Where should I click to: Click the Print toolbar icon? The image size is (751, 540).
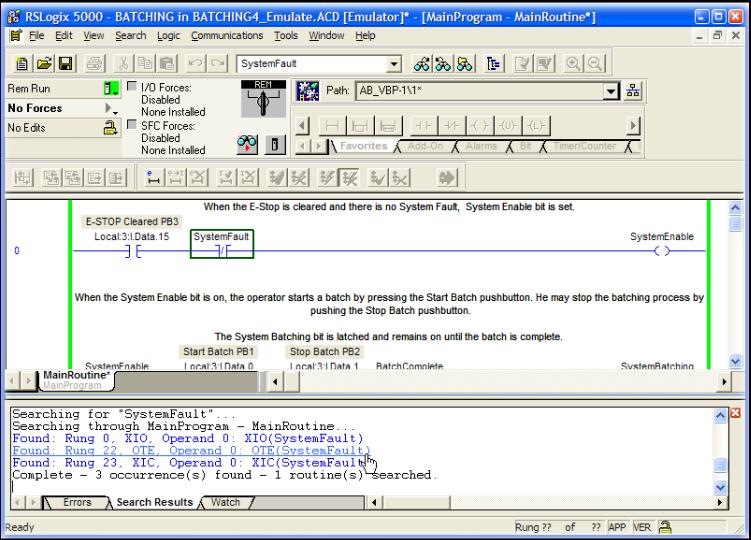[95, 63]
